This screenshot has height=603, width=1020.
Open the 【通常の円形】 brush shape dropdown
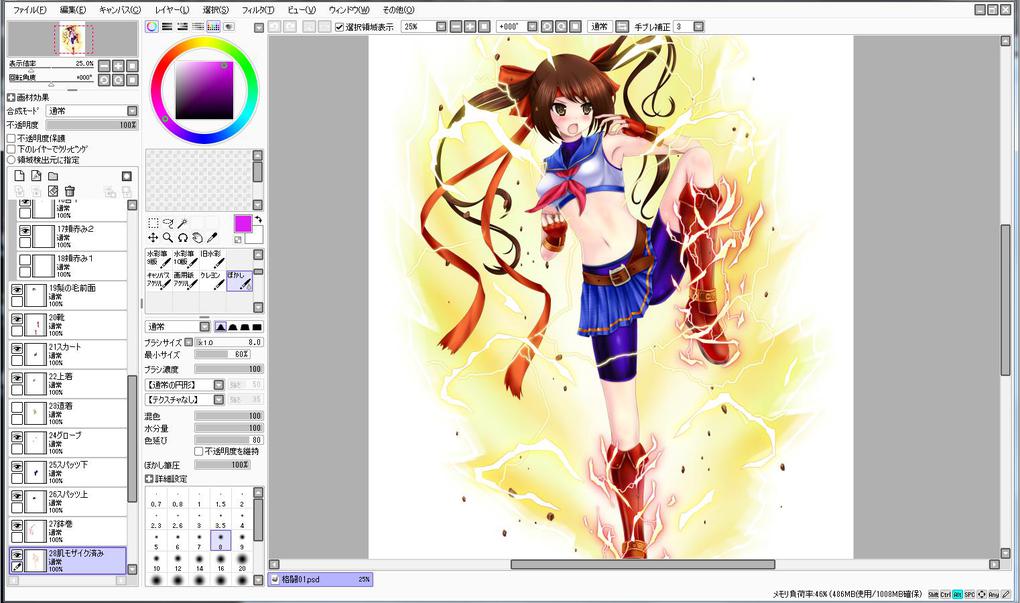tap(185, 385)
